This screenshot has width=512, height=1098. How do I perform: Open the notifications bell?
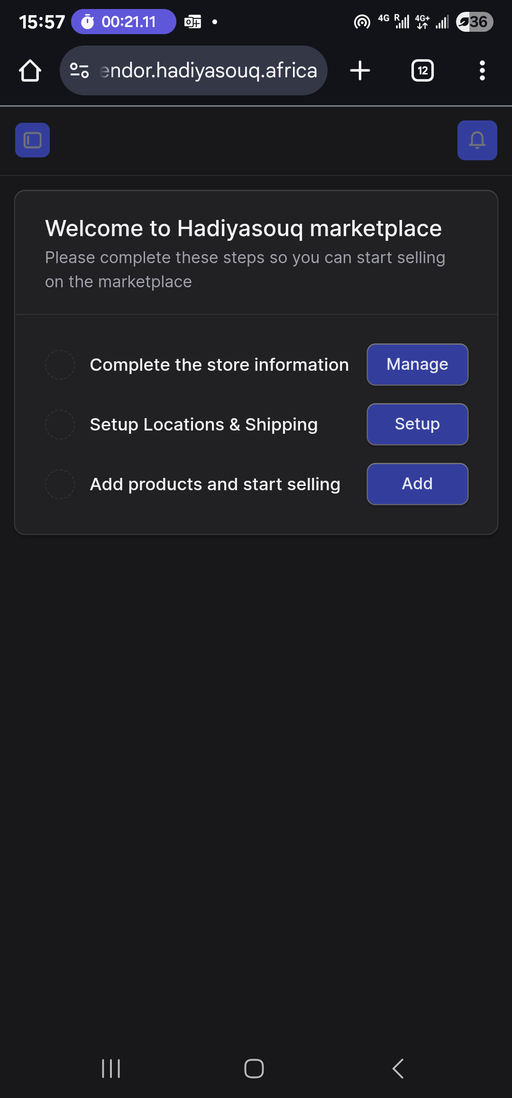(x=477, y=140)
